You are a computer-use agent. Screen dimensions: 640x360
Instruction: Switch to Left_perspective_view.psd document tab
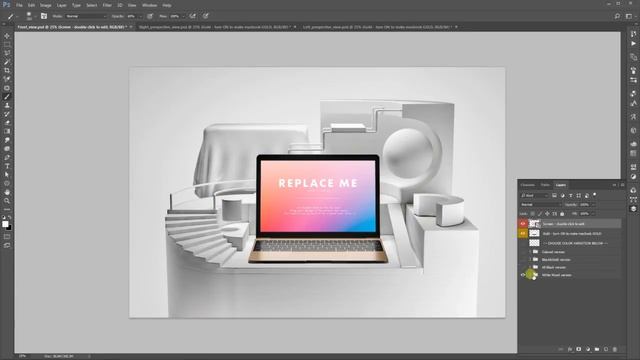(x=378, y=27)
